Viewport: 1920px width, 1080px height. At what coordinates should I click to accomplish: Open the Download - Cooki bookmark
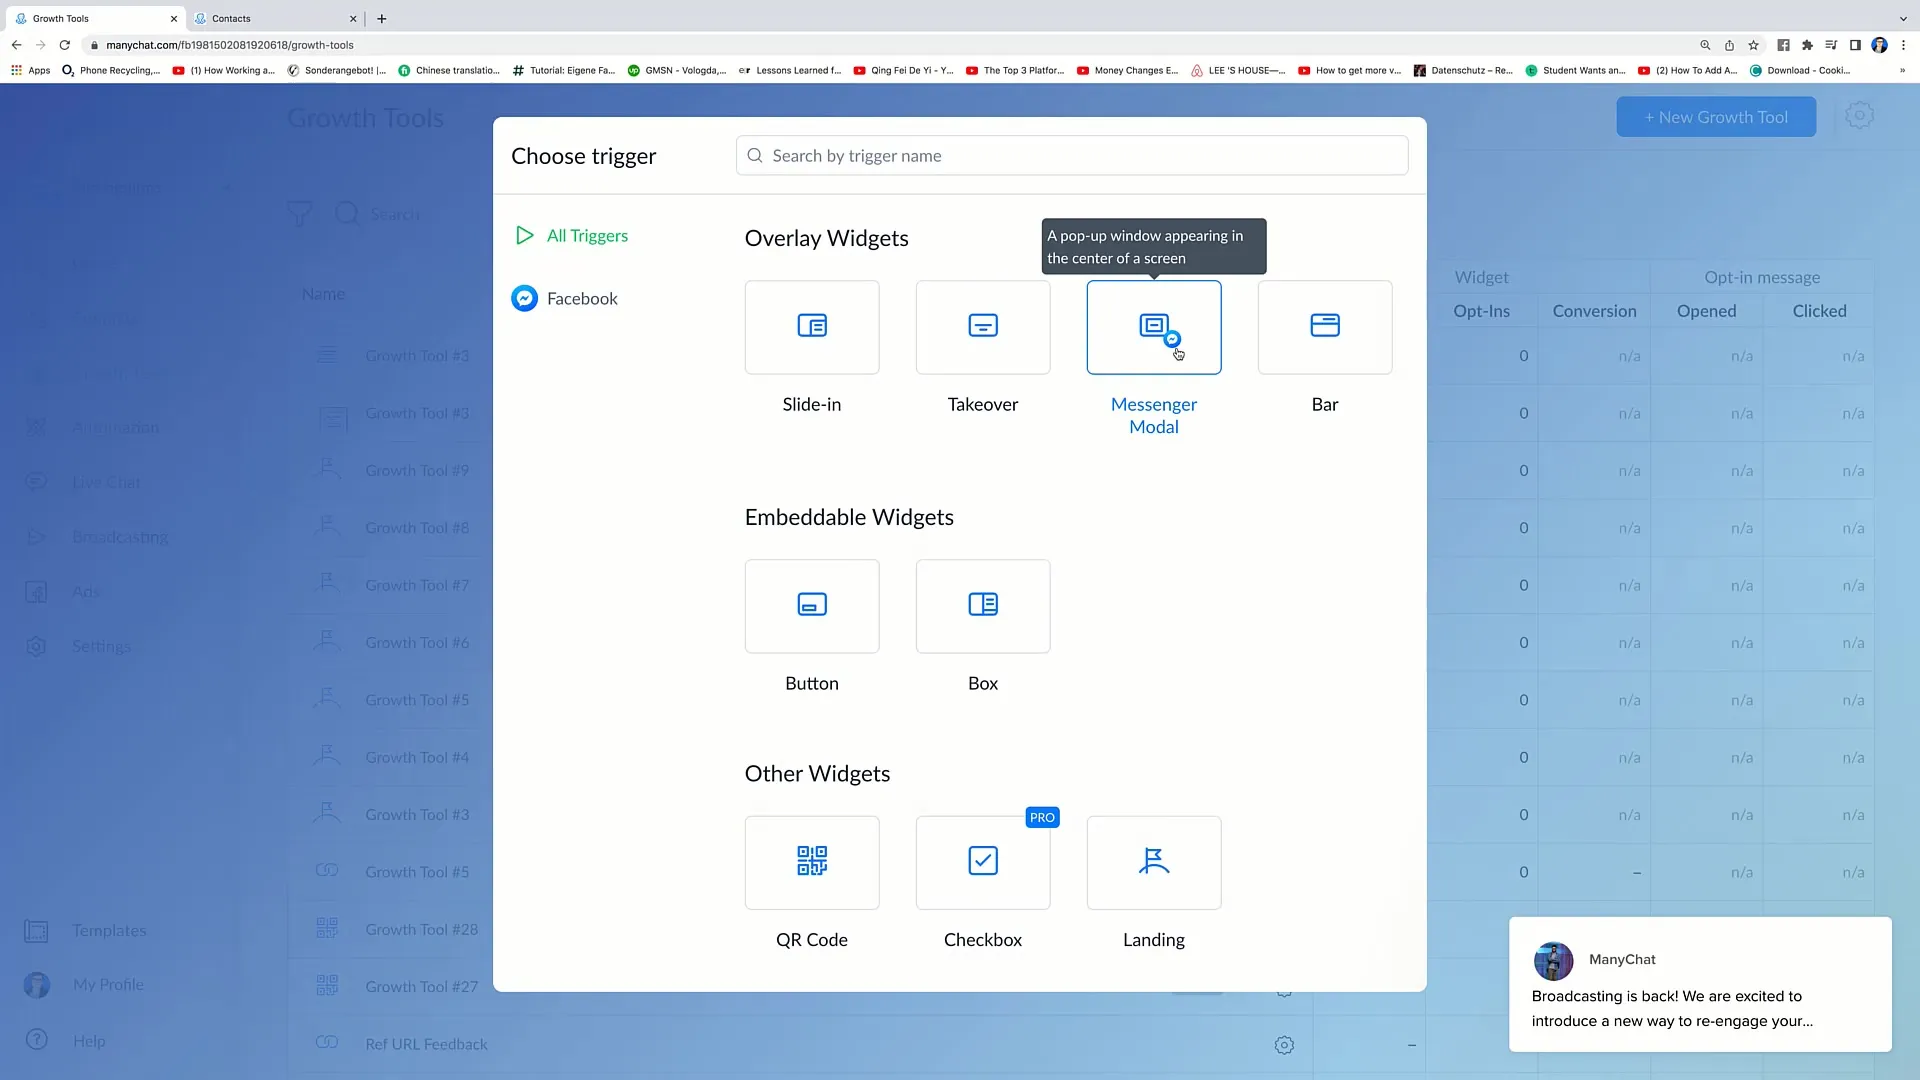coord(1800,71)
